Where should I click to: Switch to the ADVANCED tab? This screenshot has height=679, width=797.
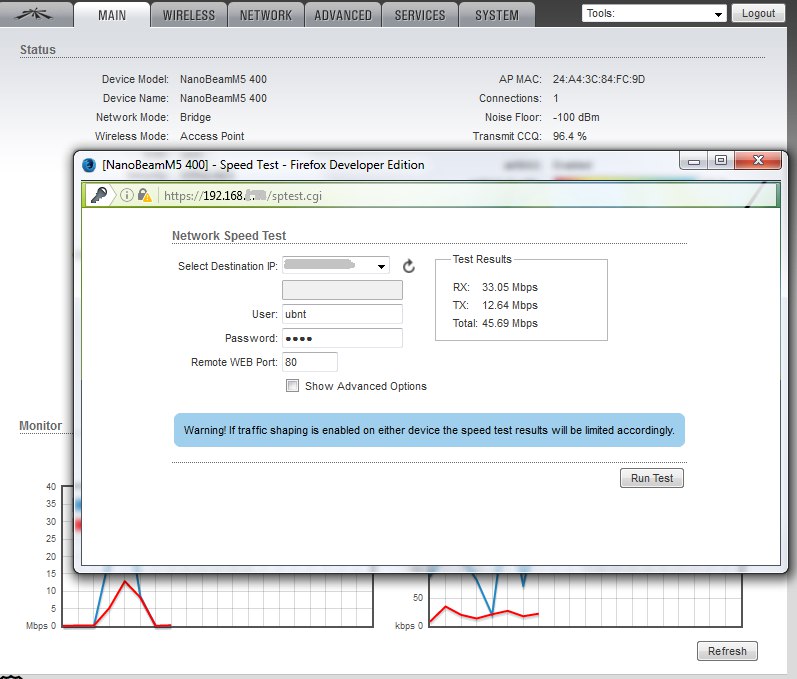coord(343,15)
